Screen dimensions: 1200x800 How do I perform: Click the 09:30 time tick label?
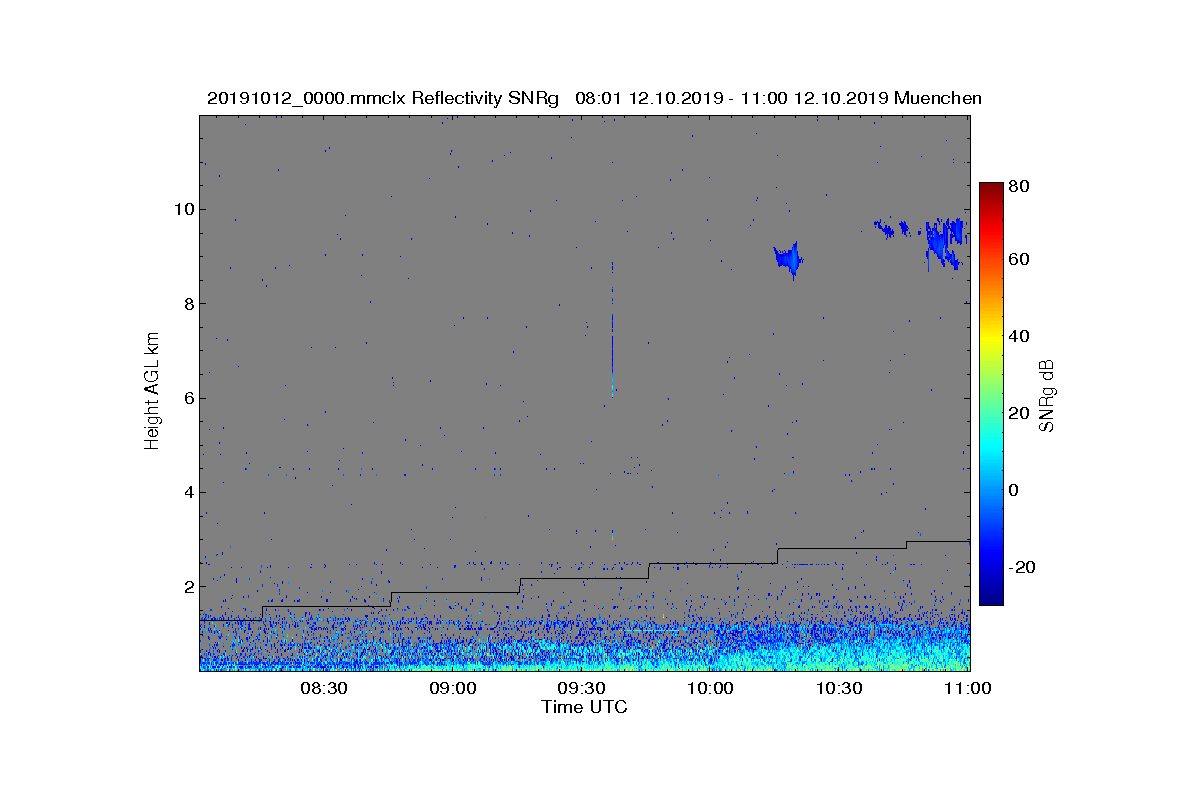pos(581,688)
